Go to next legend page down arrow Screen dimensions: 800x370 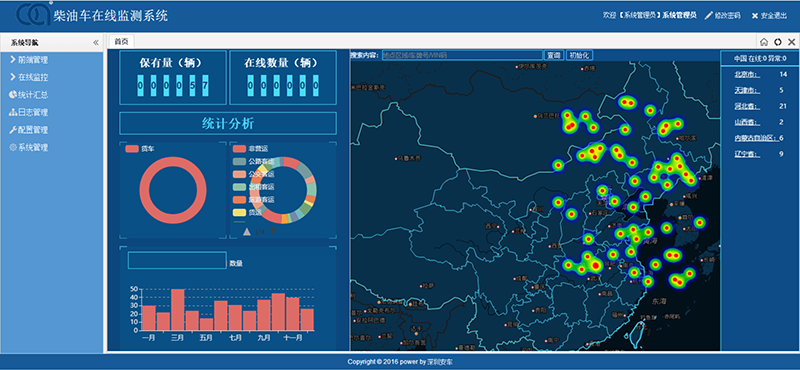(273, 231)
